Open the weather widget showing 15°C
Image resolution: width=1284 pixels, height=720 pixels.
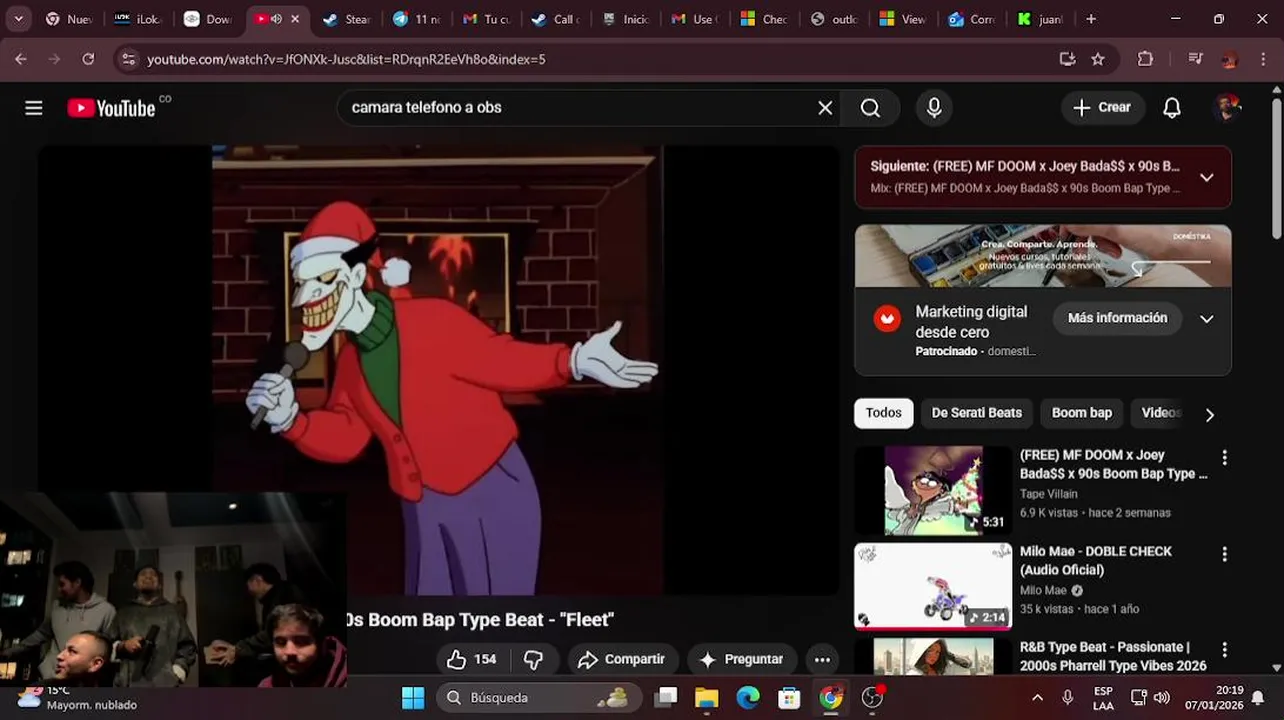click(x=78, y=697)
